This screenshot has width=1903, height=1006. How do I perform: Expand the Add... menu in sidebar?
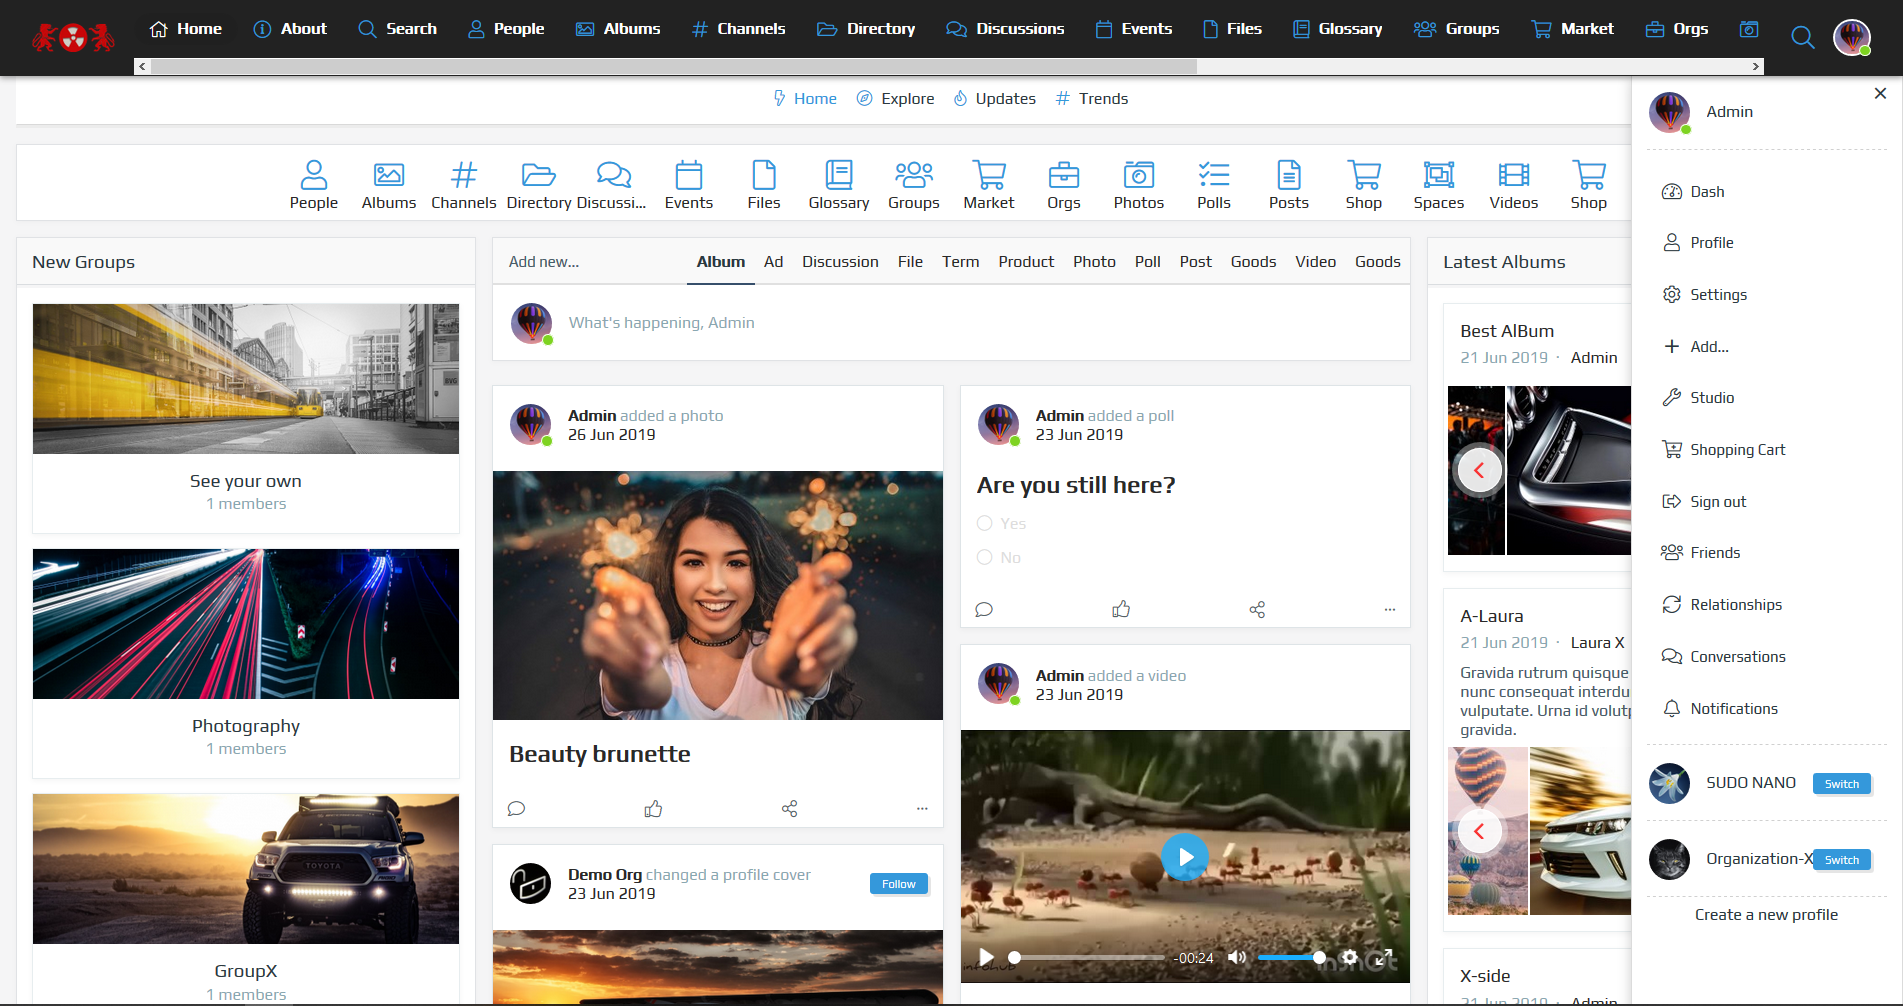click(x=1708, y=346)
